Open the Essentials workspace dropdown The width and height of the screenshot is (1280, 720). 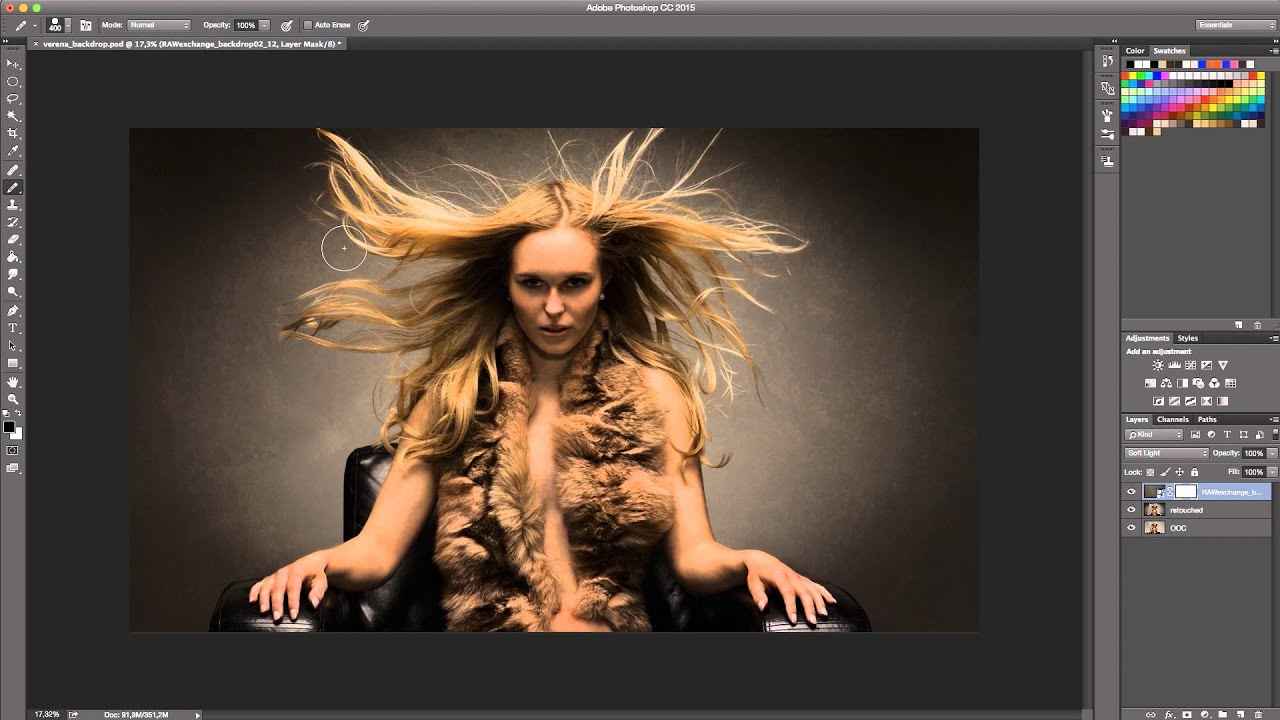pos(1234,25)
